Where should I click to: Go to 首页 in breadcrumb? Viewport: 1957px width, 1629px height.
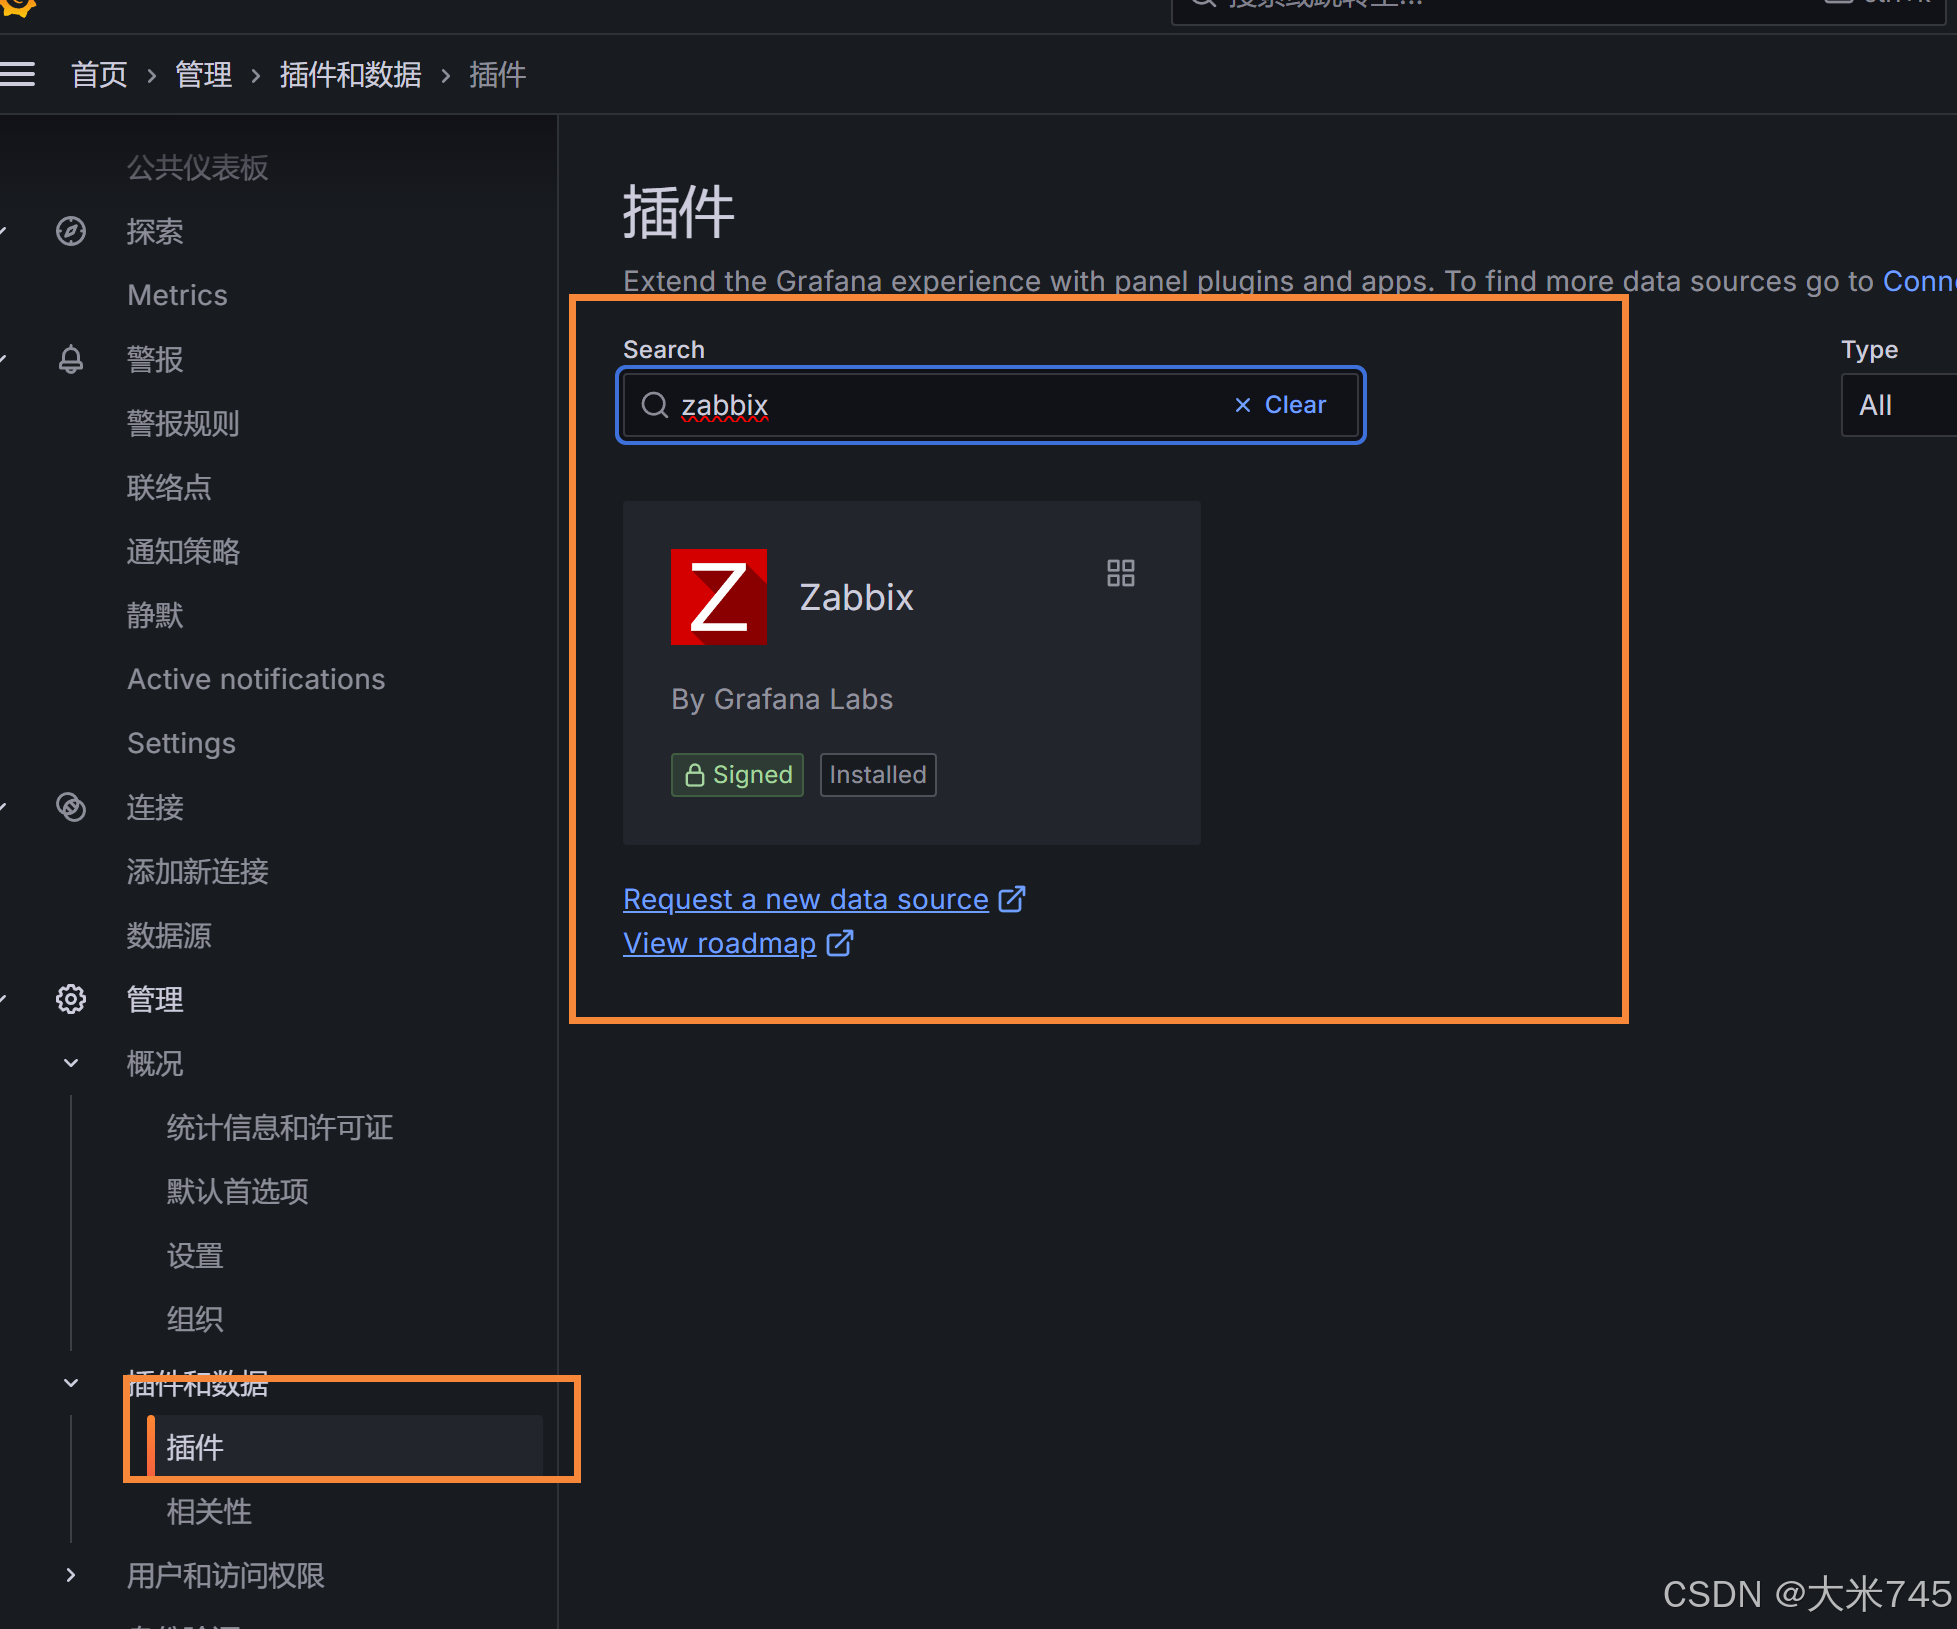(x=99, y=74)
